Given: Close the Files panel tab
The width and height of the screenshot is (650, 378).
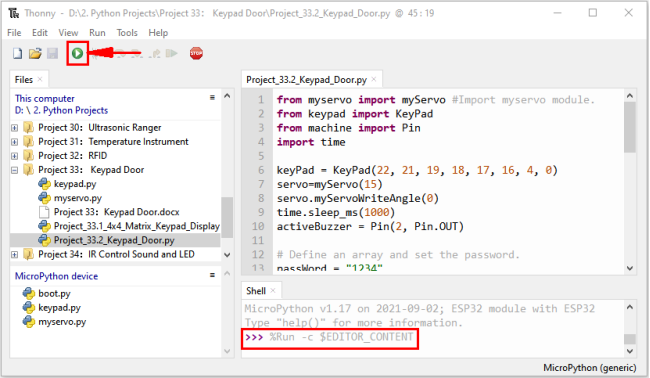Looking at the screenshot, I should pos(40,79).
